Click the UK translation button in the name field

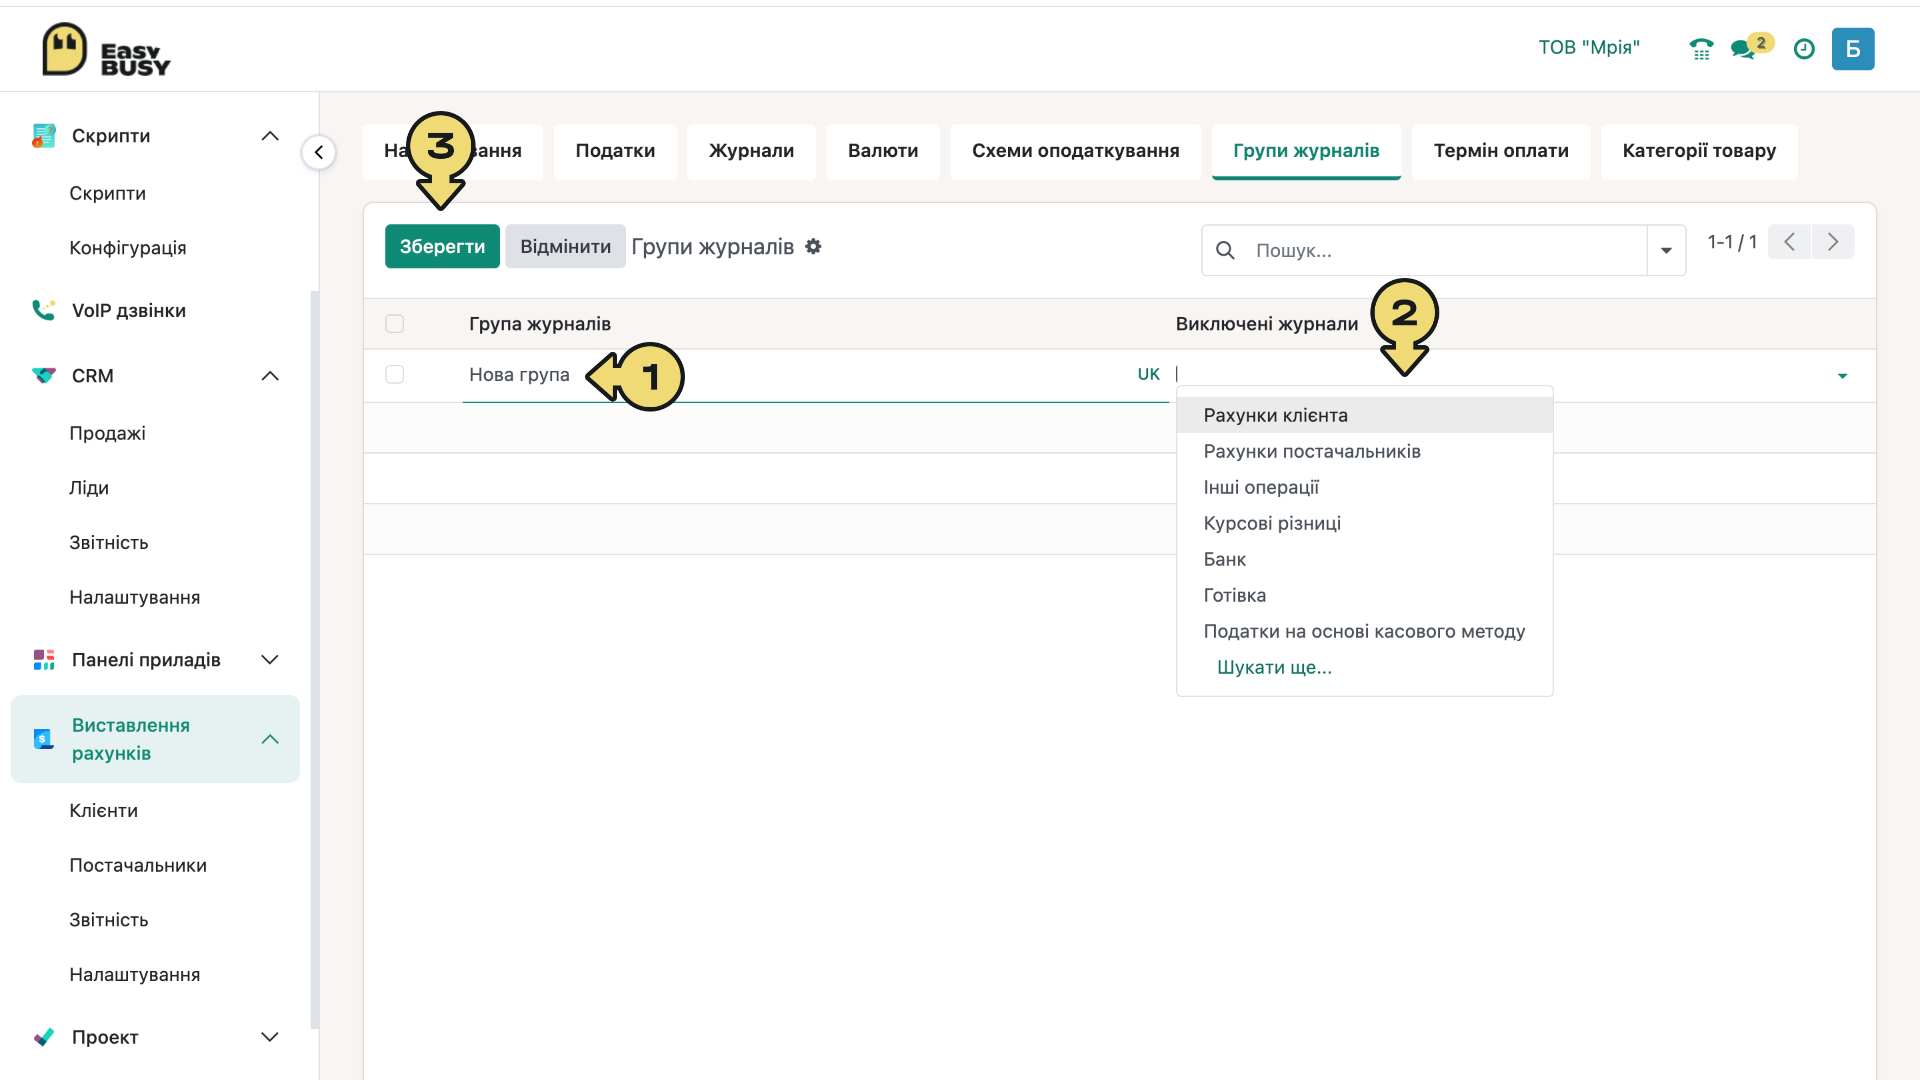[x=1148, y=374]
